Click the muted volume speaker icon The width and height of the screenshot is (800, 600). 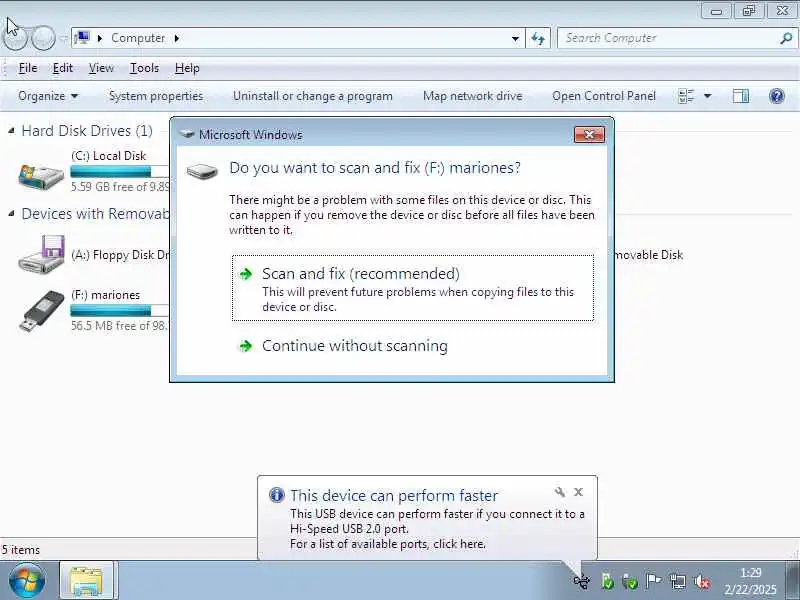coord(702,581)
